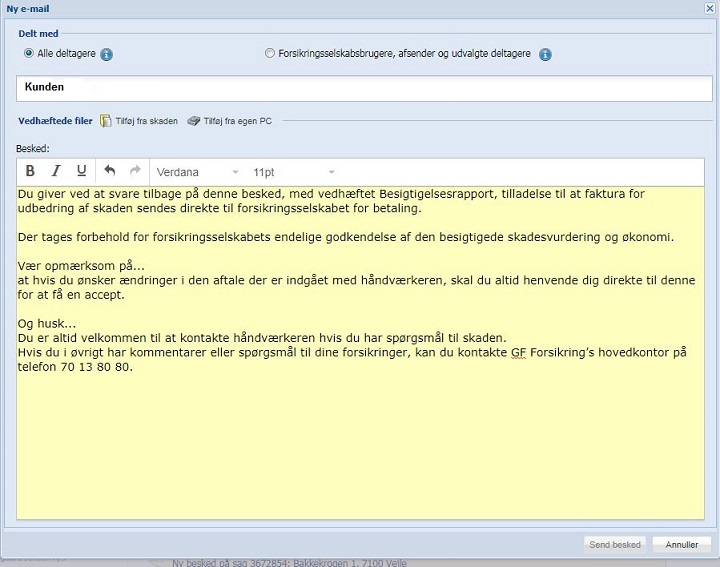The width and height of the screenshot is (720, 567).
Task: Click inside the yellow Besked text area
Action: [x=360, y=353]
